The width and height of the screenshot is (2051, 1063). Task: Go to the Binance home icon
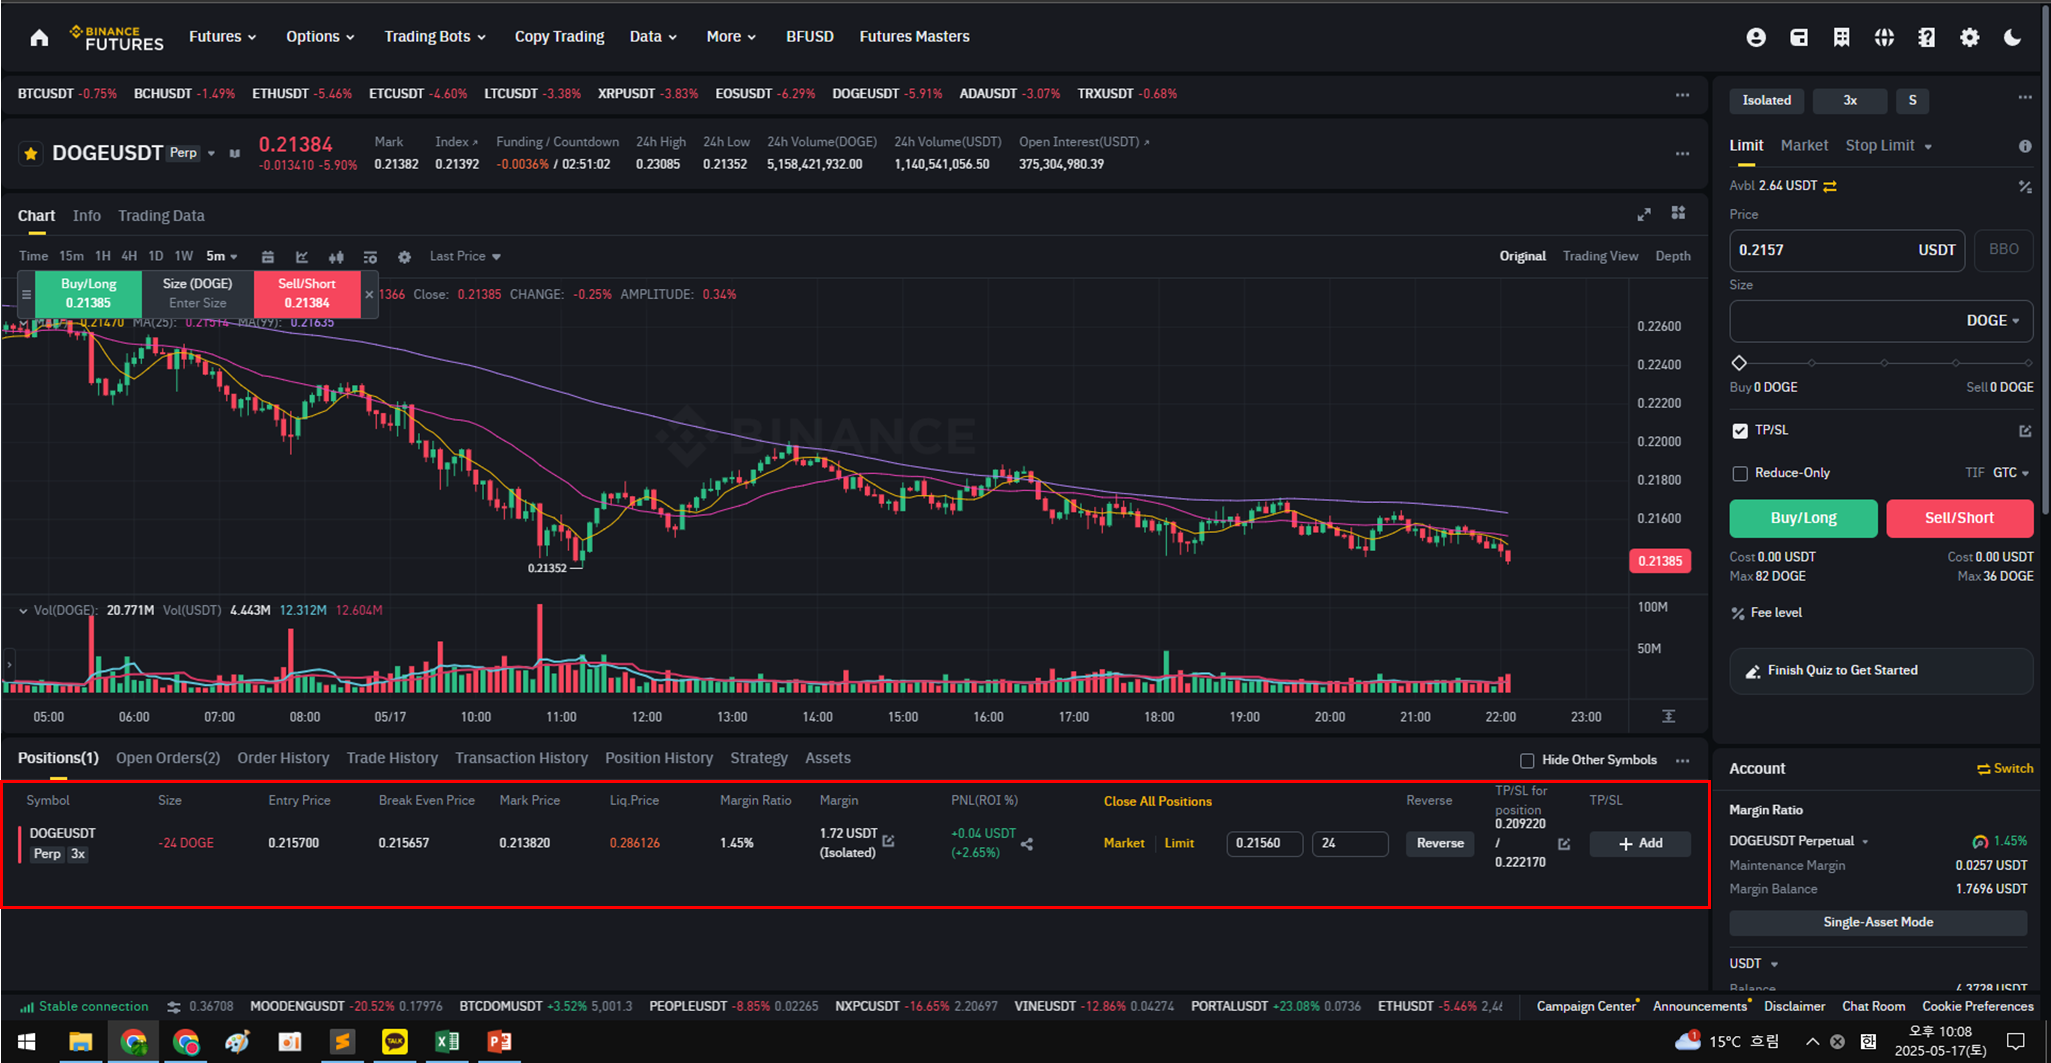tap(39, 37)
